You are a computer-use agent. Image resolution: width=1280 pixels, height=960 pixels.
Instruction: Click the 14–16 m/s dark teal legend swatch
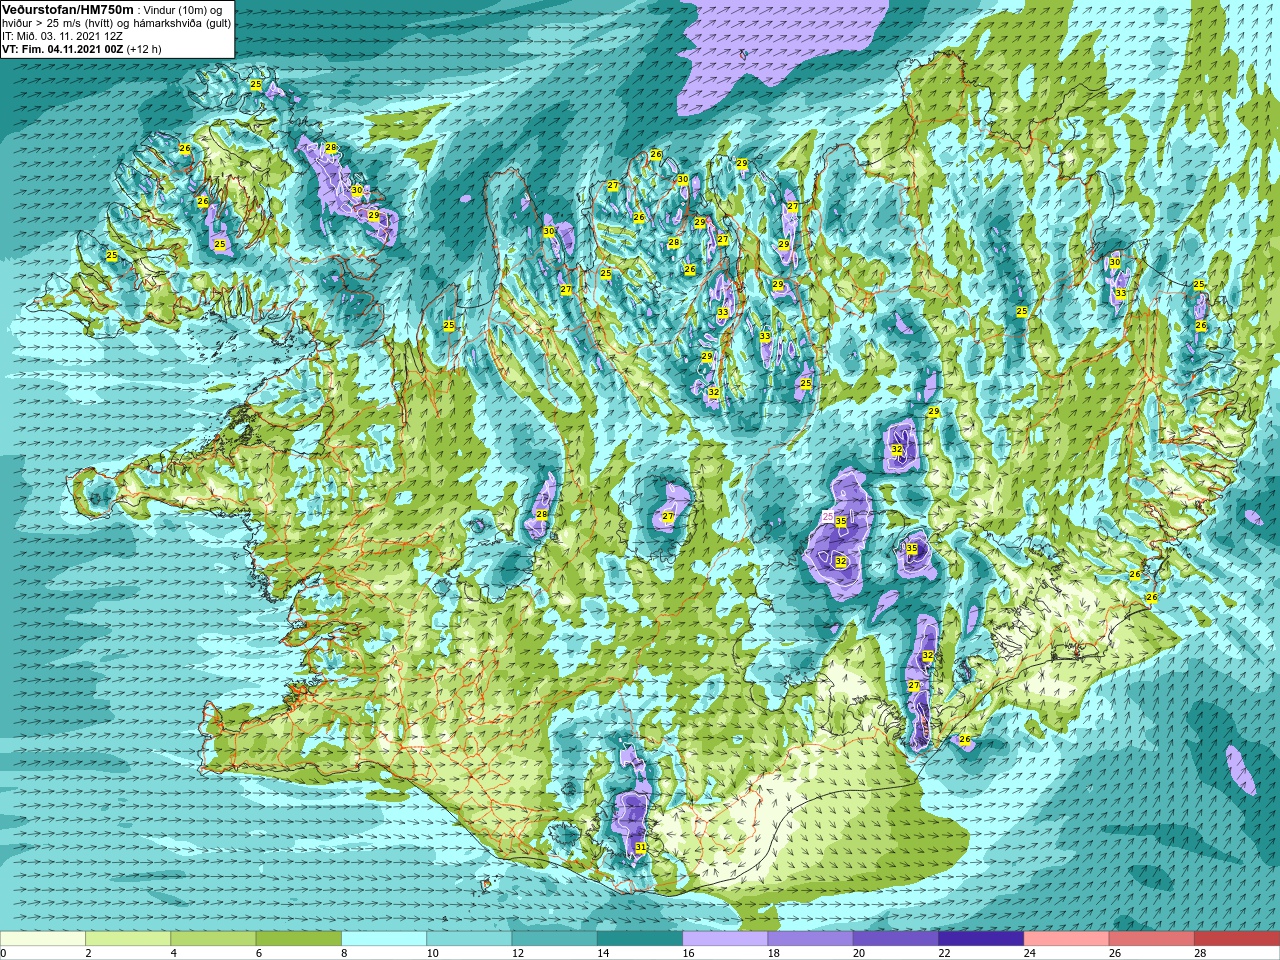pos(639,939)
